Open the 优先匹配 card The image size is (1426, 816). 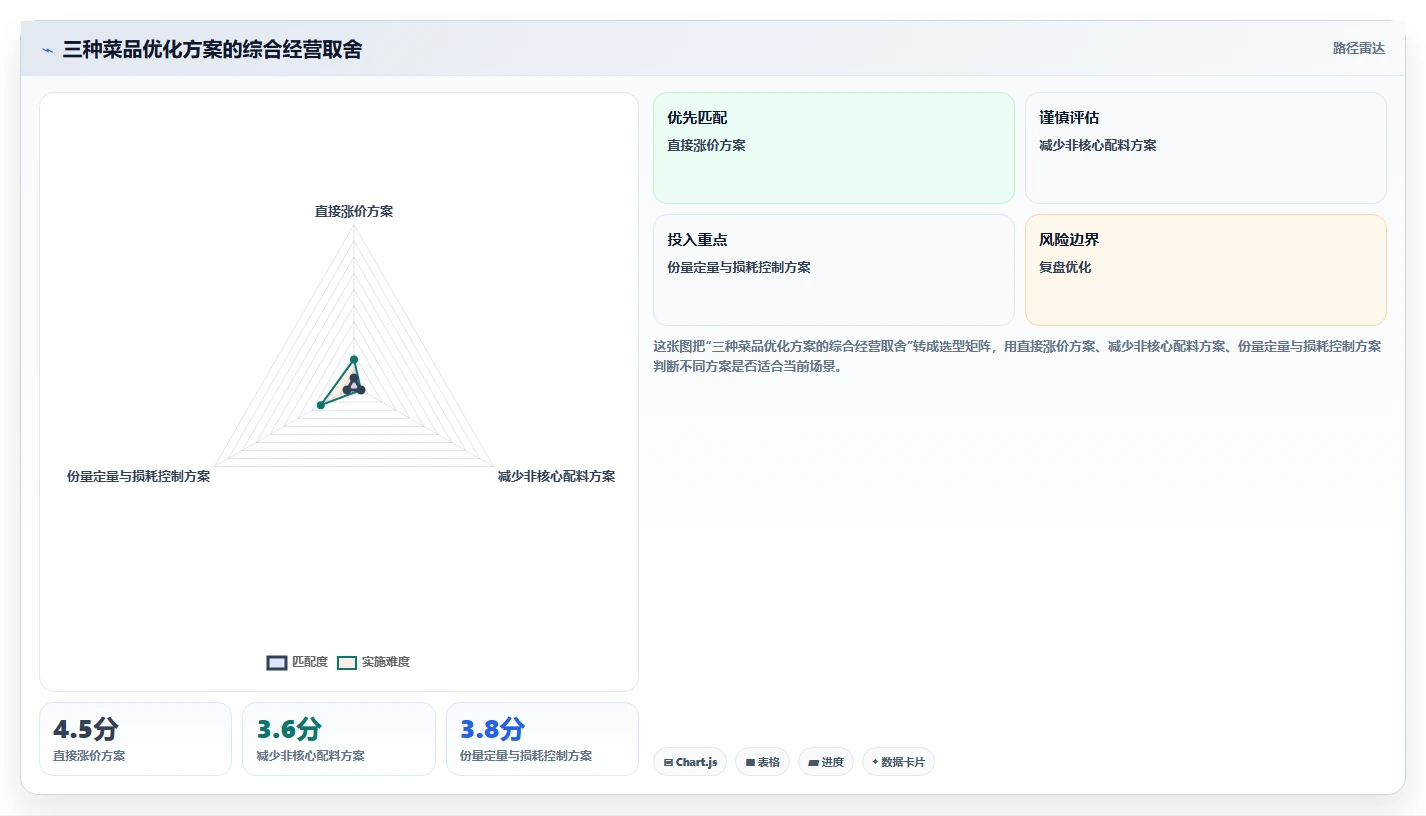834,148
